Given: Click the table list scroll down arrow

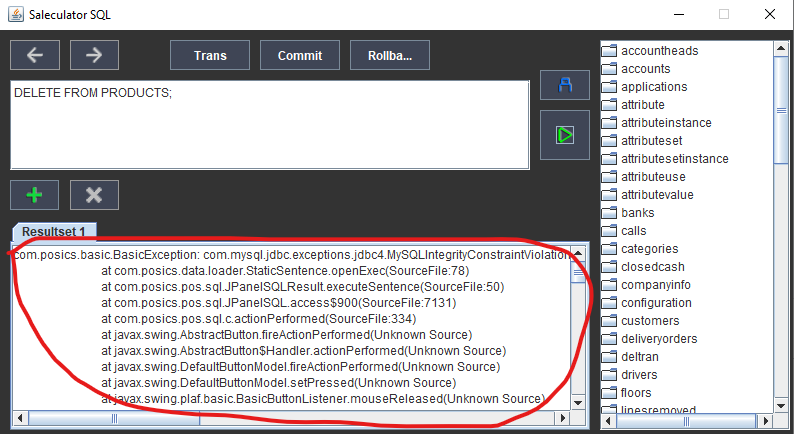Looking at the screenshot, I should click(x=781, y=405).
